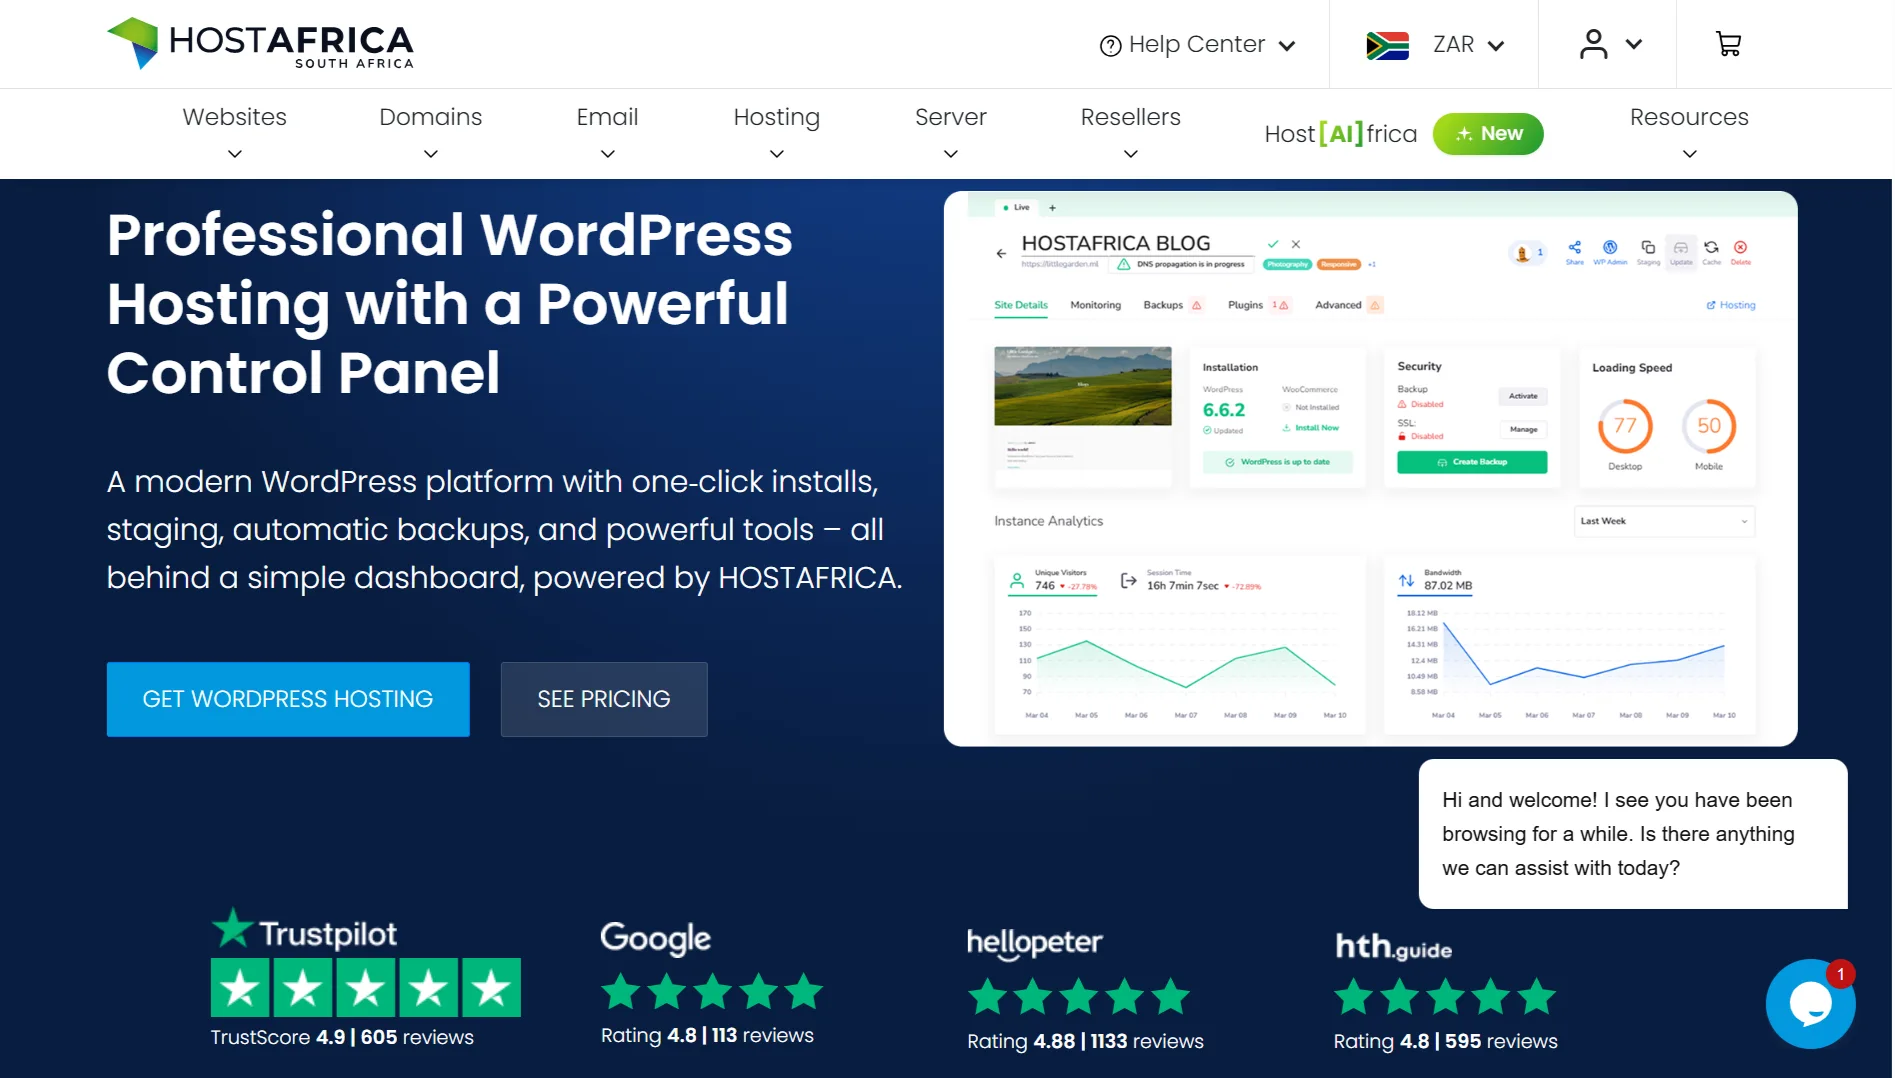
Task: Click the South African flag icon
Action: pyautogui.click(x=1387, y=45)
